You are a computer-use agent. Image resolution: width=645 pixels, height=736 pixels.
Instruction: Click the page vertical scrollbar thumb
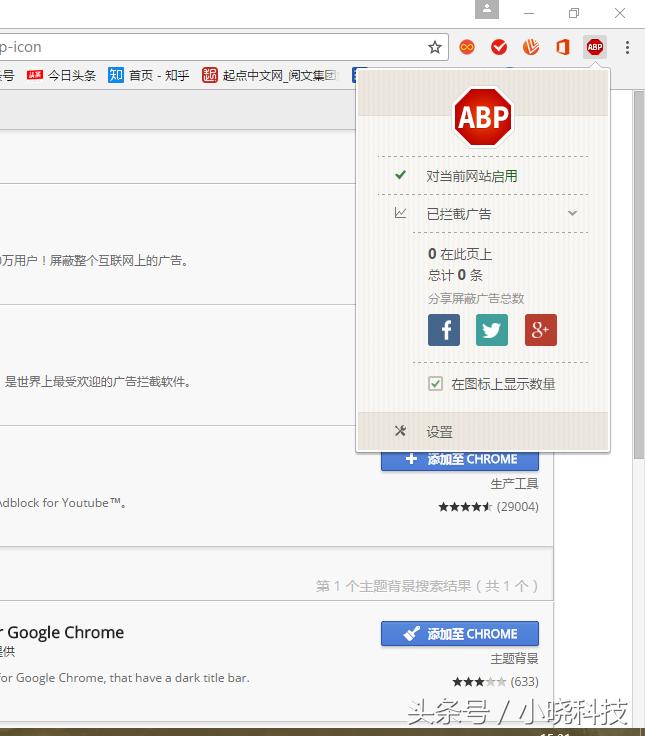click(639, 275)
